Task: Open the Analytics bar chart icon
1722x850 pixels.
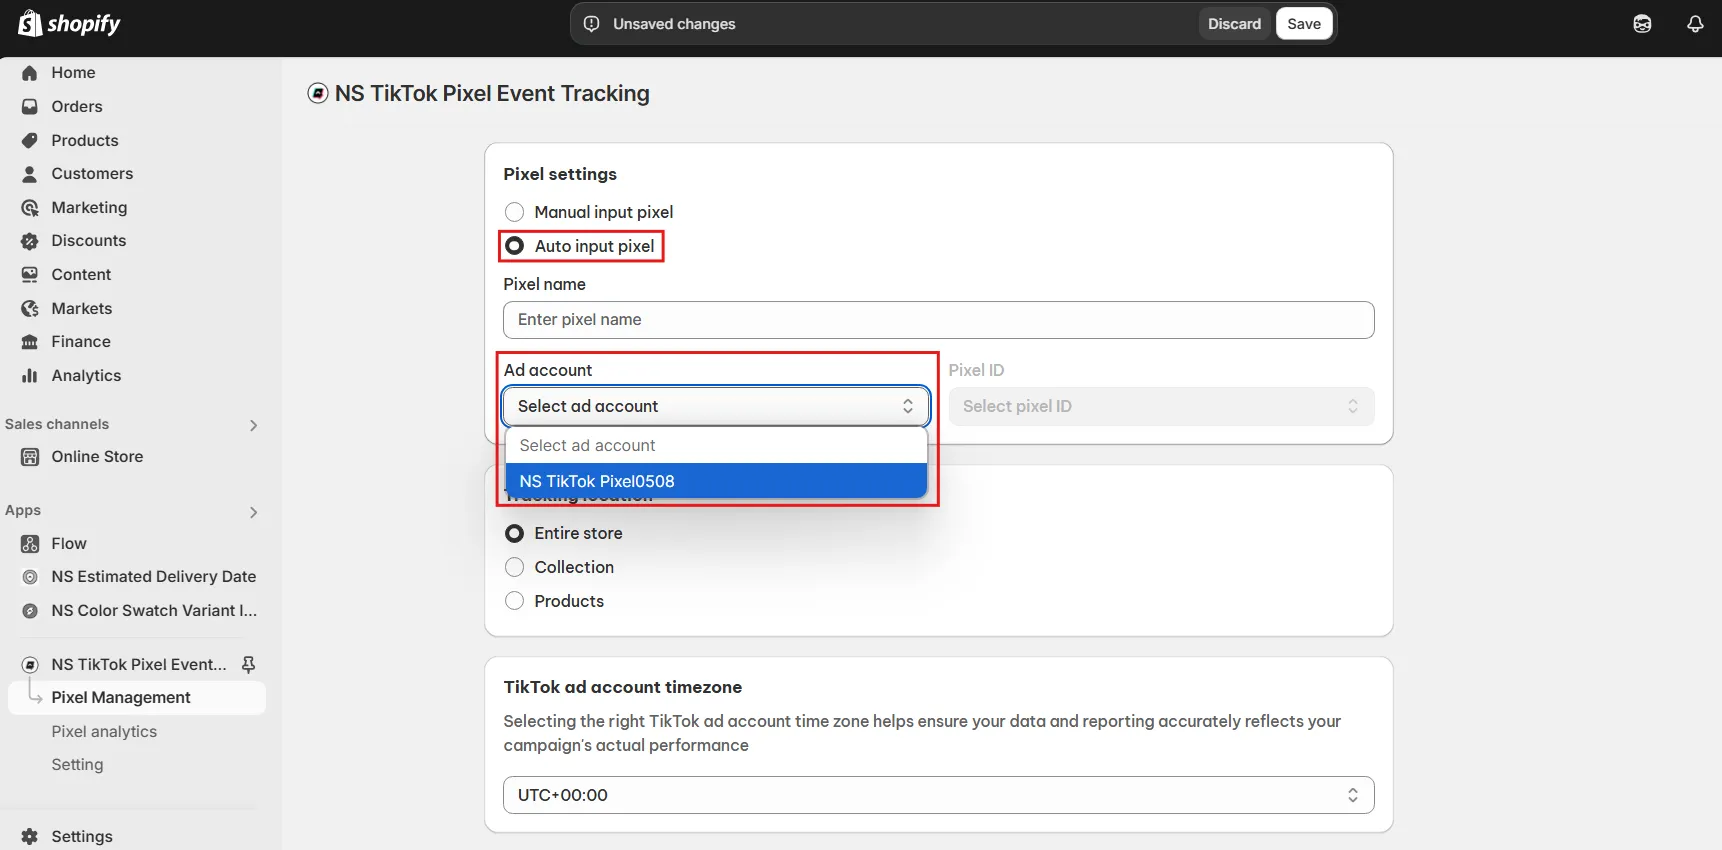Action: [x=30, y=376]
